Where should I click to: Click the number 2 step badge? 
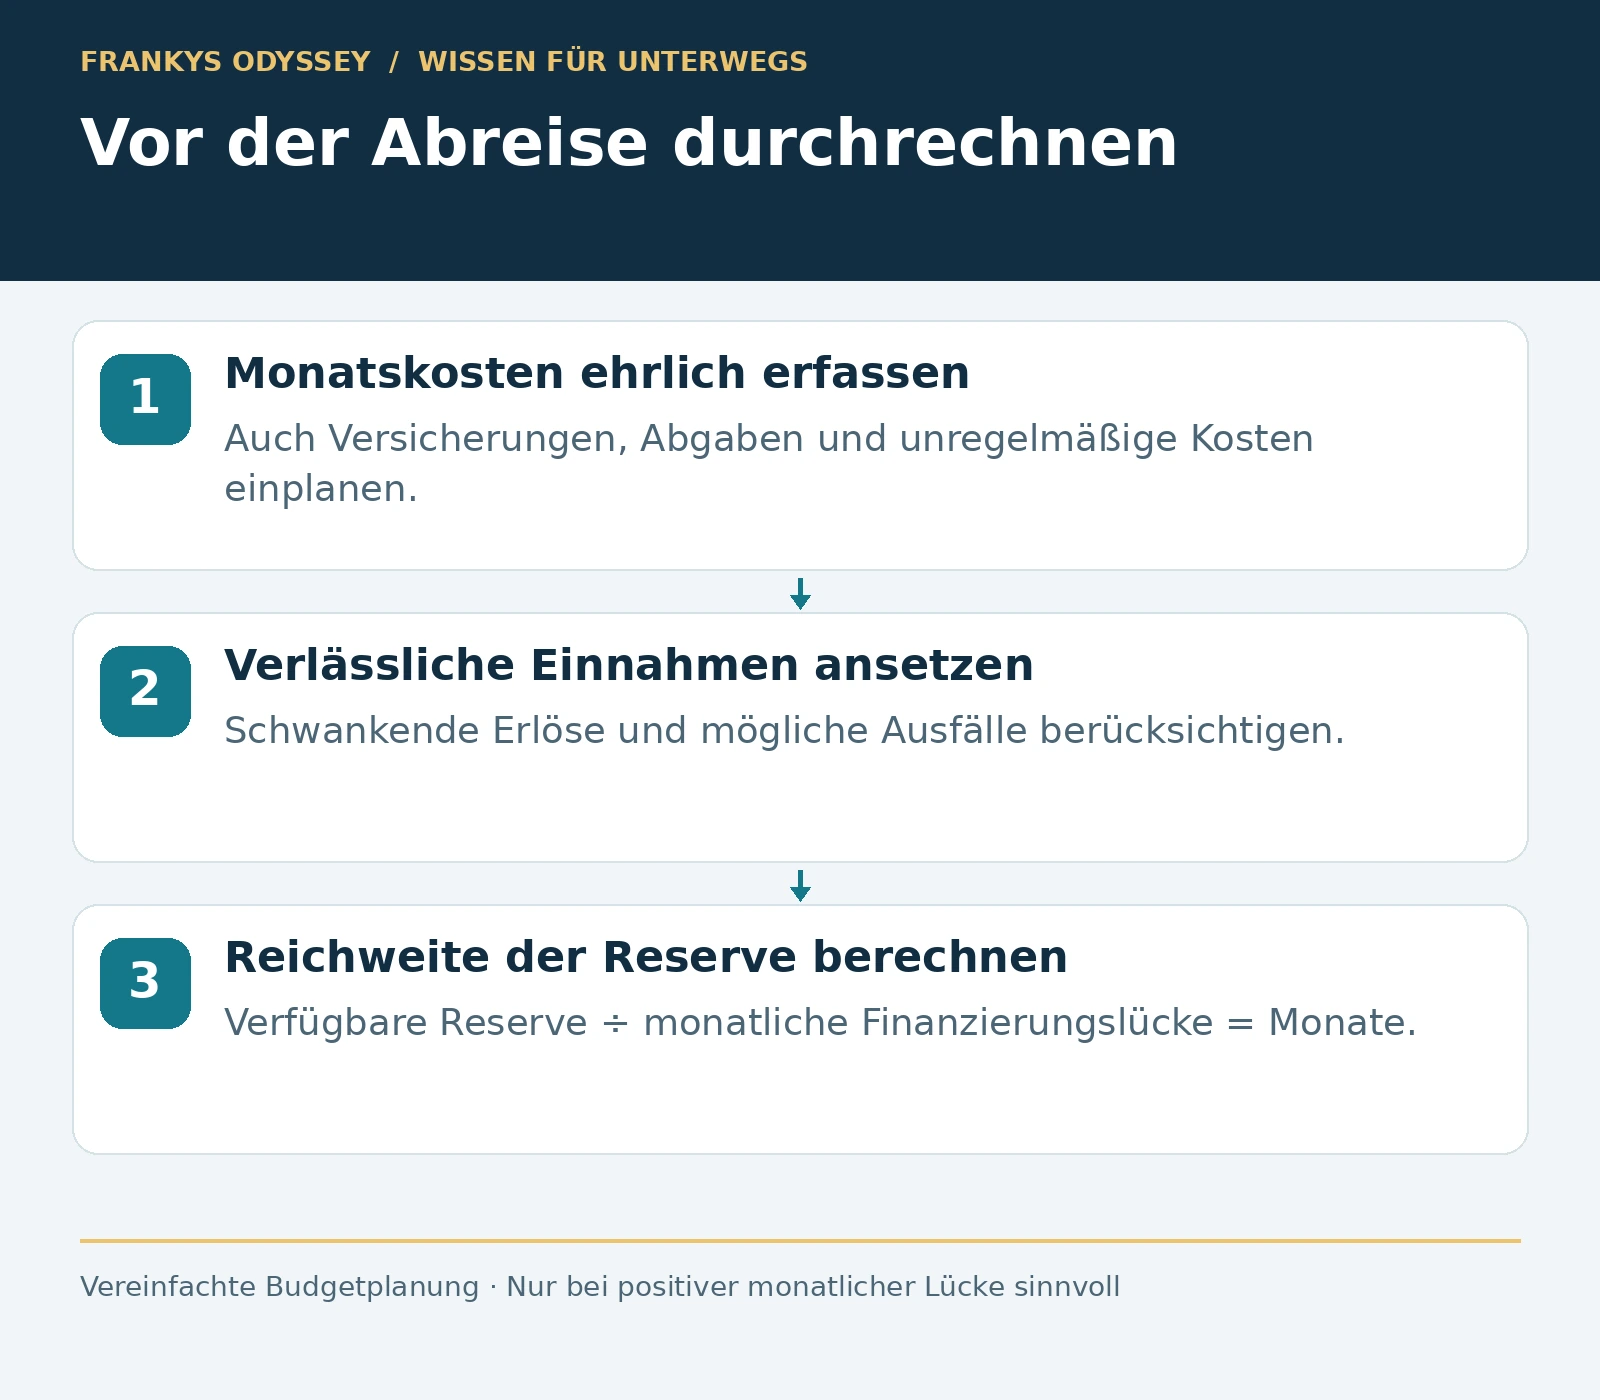145,691
